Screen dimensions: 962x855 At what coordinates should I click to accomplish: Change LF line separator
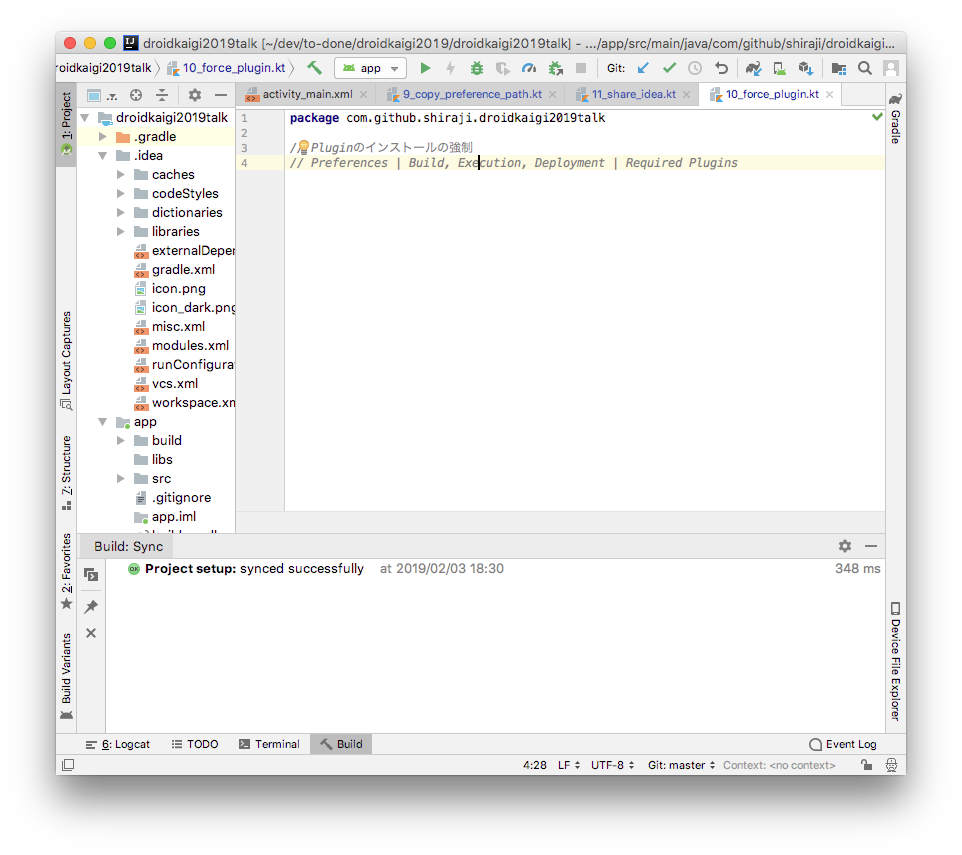(569, 765)
